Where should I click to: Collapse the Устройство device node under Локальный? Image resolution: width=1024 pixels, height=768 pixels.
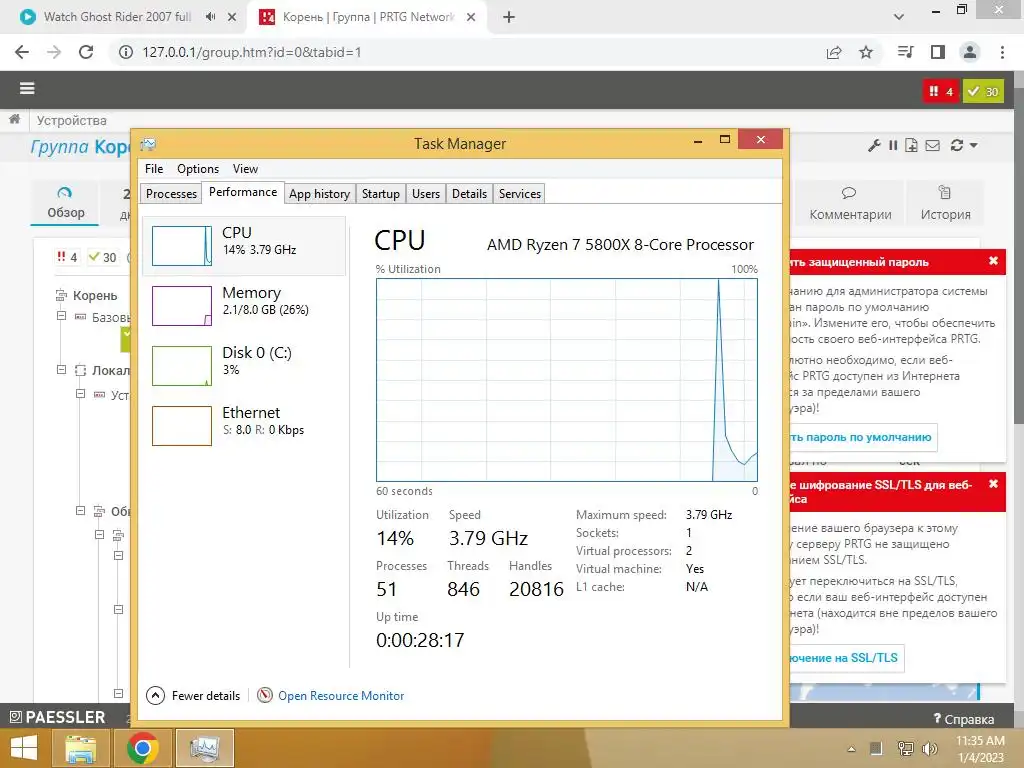80,394
